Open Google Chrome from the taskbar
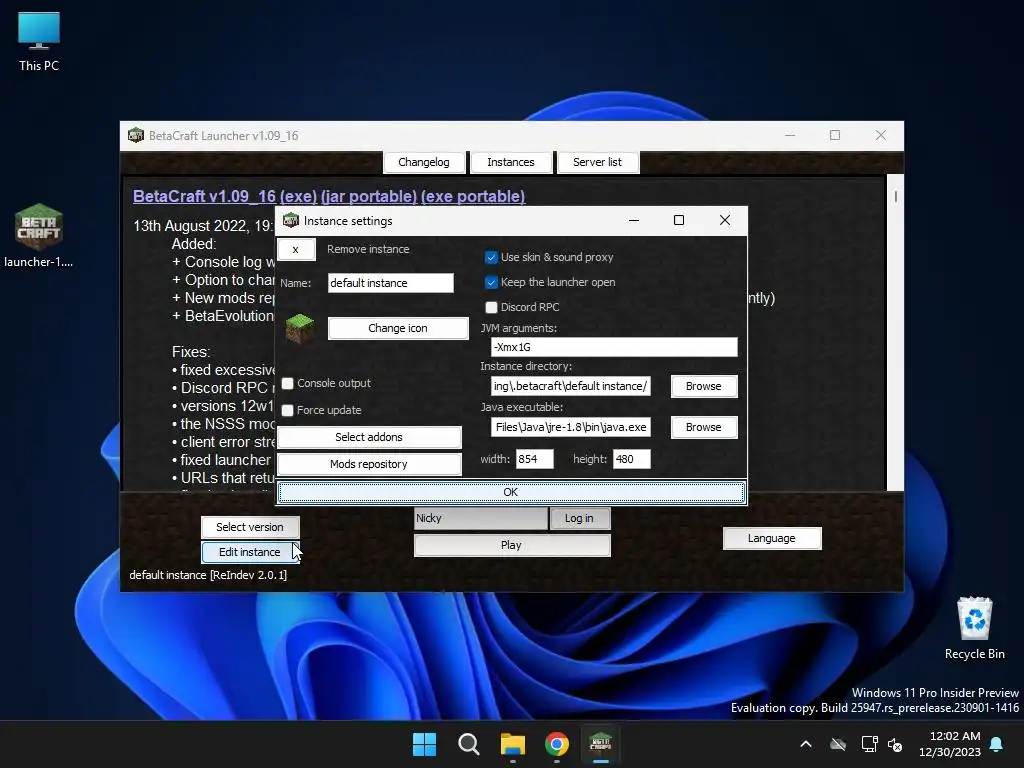 pyautogui.click(x=556, y=744)
